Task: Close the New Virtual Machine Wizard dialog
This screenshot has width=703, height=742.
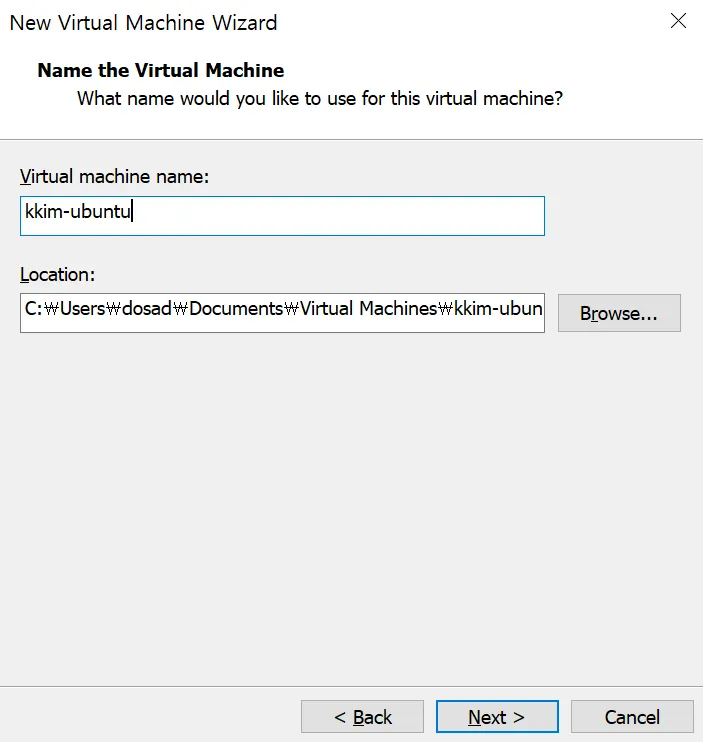Action: tap(678, 21)
